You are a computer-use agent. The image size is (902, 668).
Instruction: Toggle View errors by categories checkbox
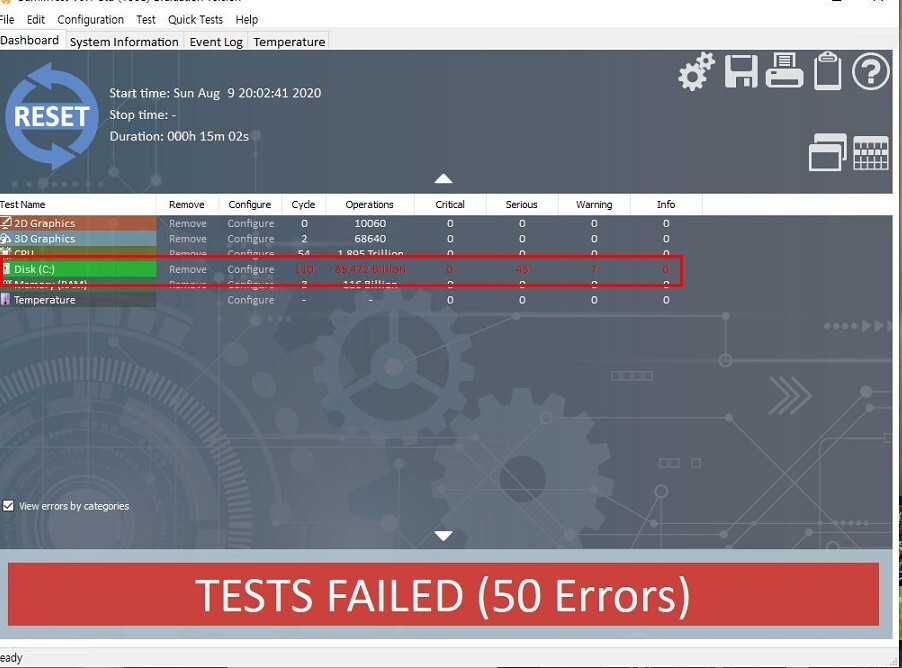pyautogui.click(x=8, y=506)
